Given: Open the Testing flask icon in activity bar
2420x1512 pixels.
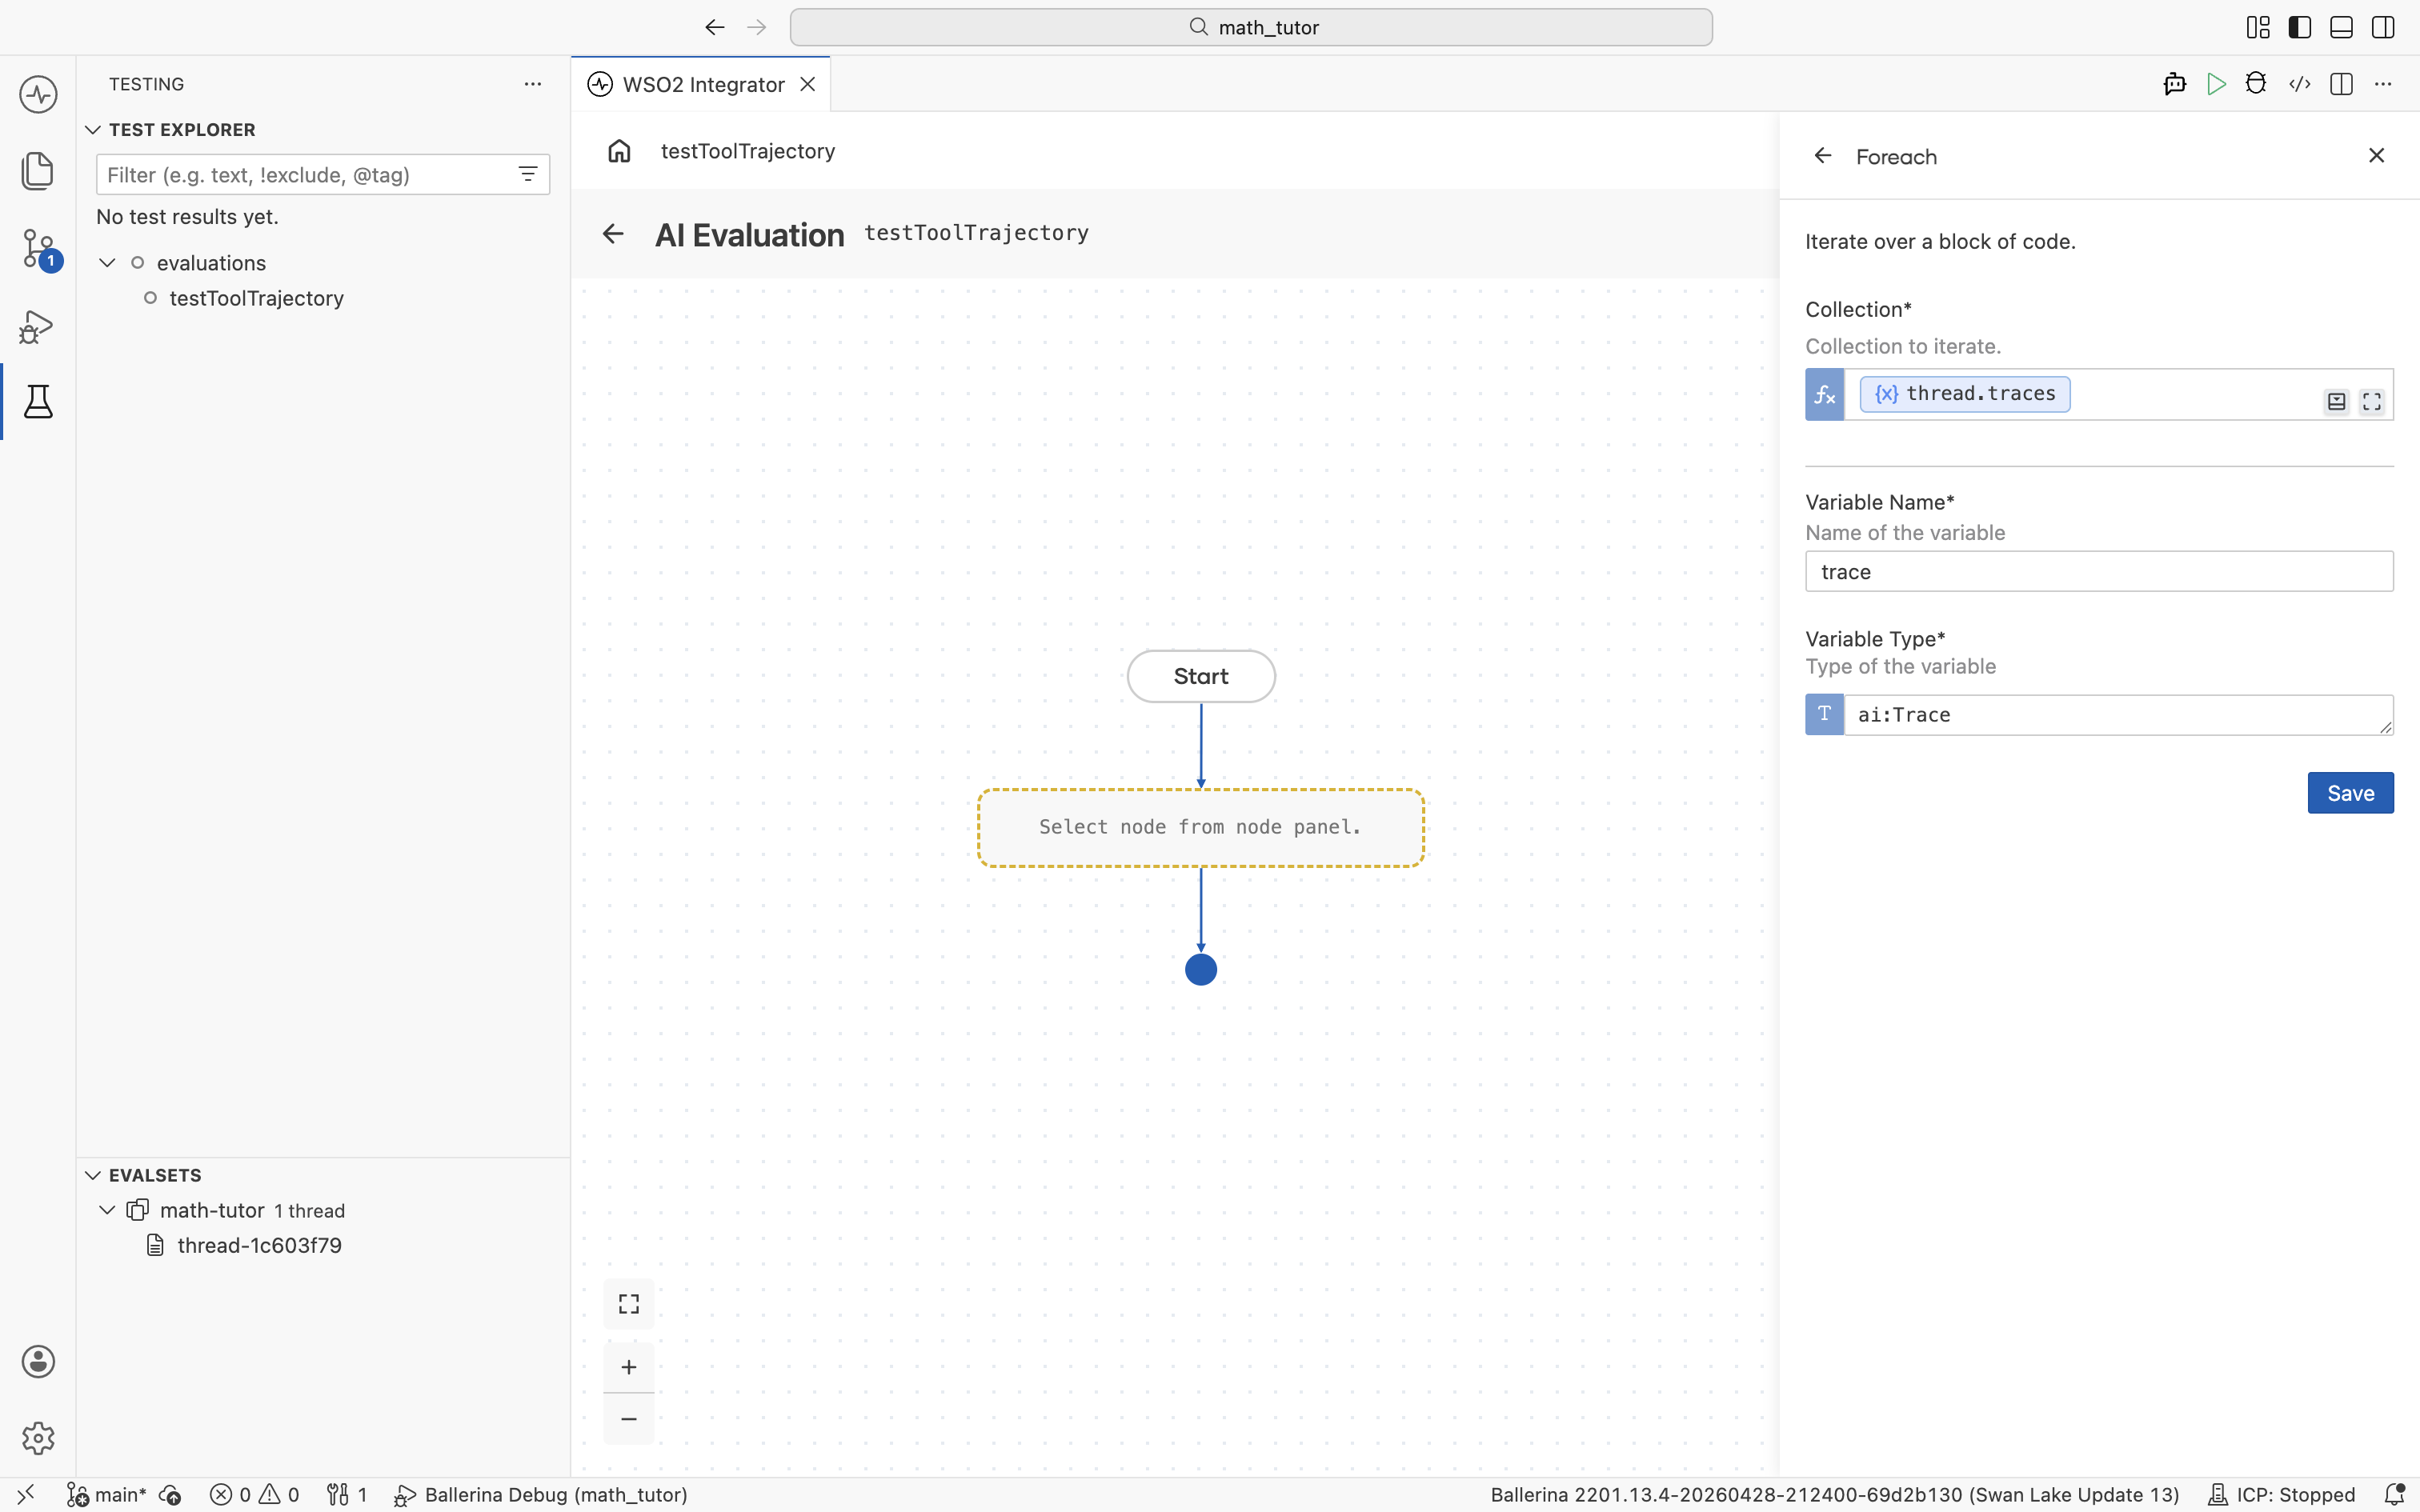Looking at the screenshot, I should [38, 402].
